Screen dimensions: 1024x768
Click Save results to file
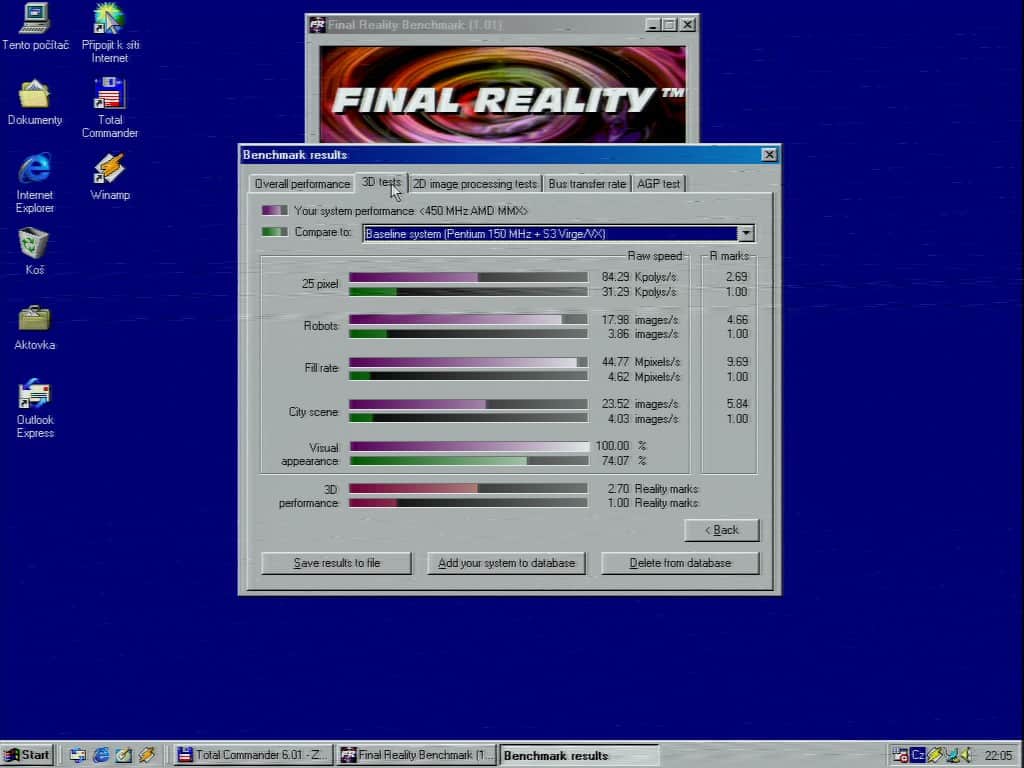[336, 563]
